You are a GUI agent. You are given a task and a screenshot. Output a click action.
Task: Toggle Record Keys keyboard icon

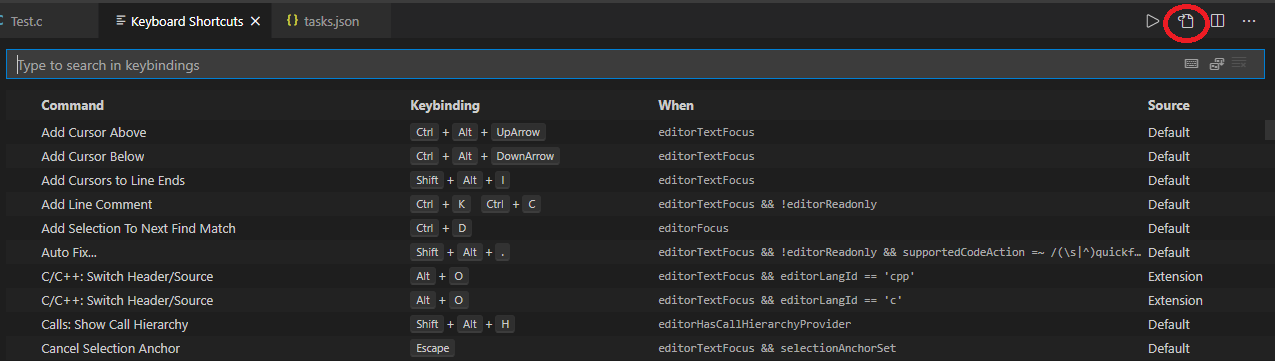click(1191, 64)
